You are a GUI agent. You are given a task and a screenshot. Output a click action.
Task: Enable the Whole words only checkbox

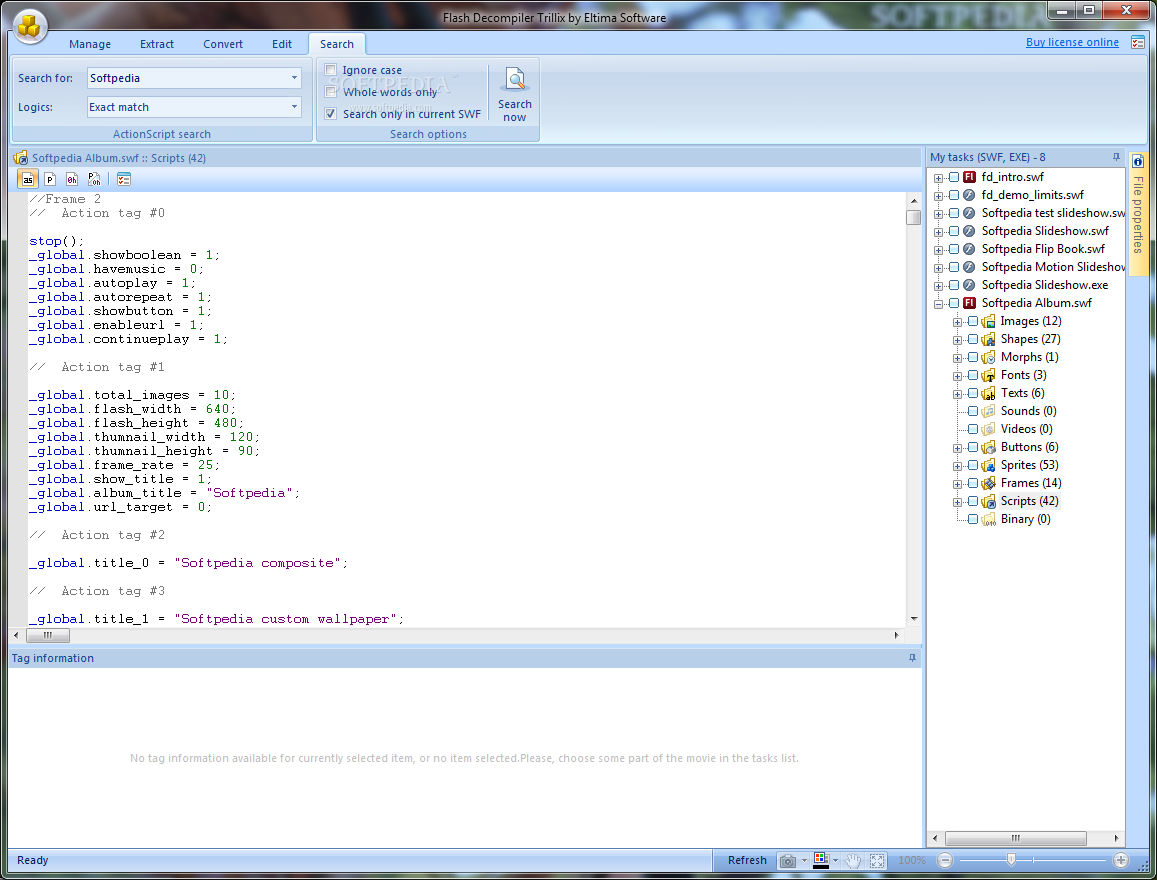(331, 91)
